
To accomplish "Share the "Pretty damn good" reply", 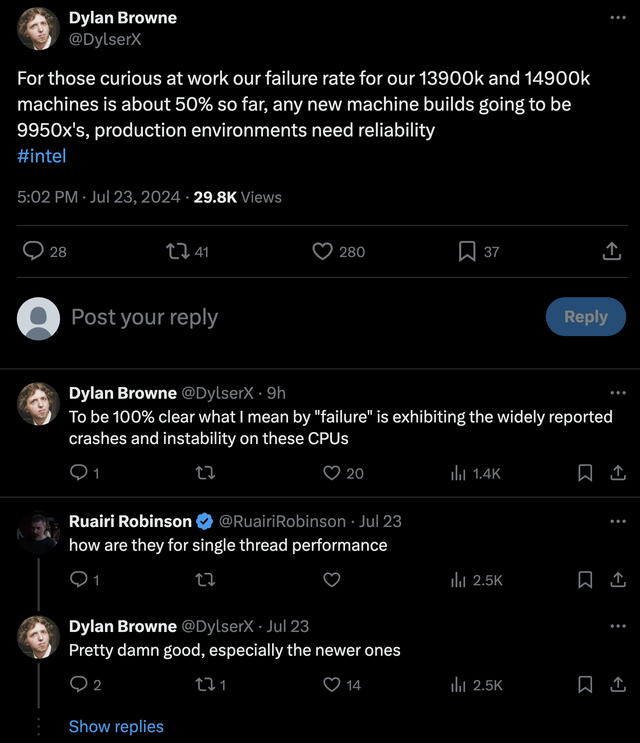I will tap(617, 685).
